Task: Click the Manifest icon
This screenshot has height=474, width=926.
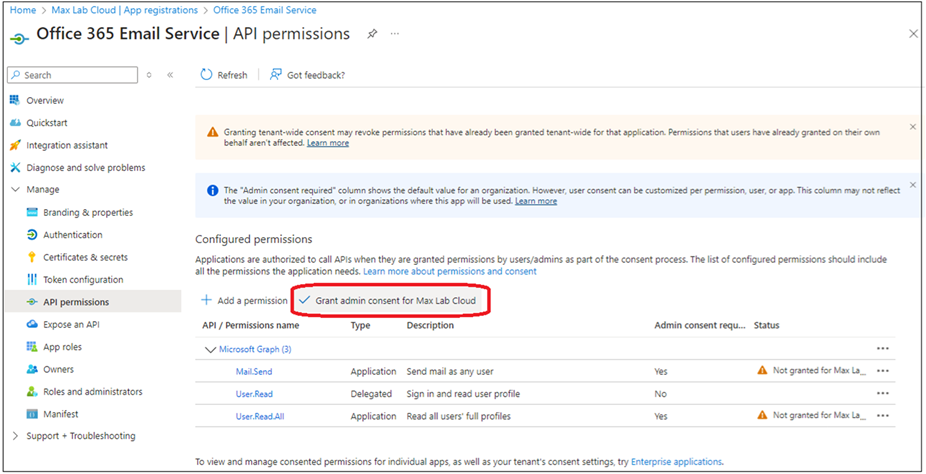Action: (32, 414)
